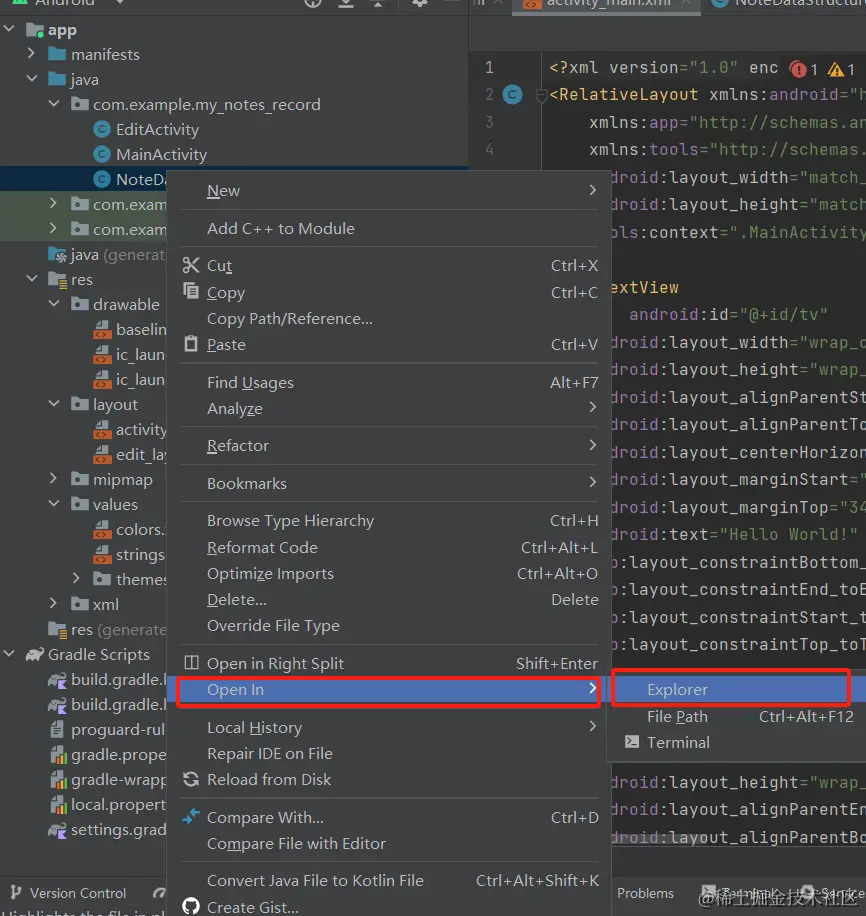This screenshot has height=916, width=866.
Task: Open the Bookmarks submenu
Action: (x=389, y=484)
